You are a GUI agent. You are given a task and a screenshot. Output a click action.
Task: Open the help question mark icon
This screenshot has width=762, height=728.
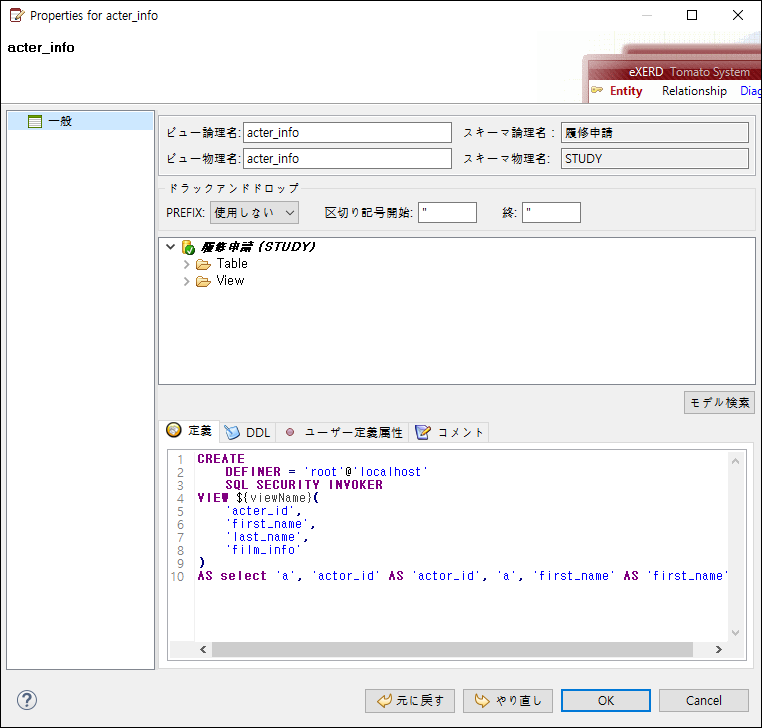(x=27, y=700)
